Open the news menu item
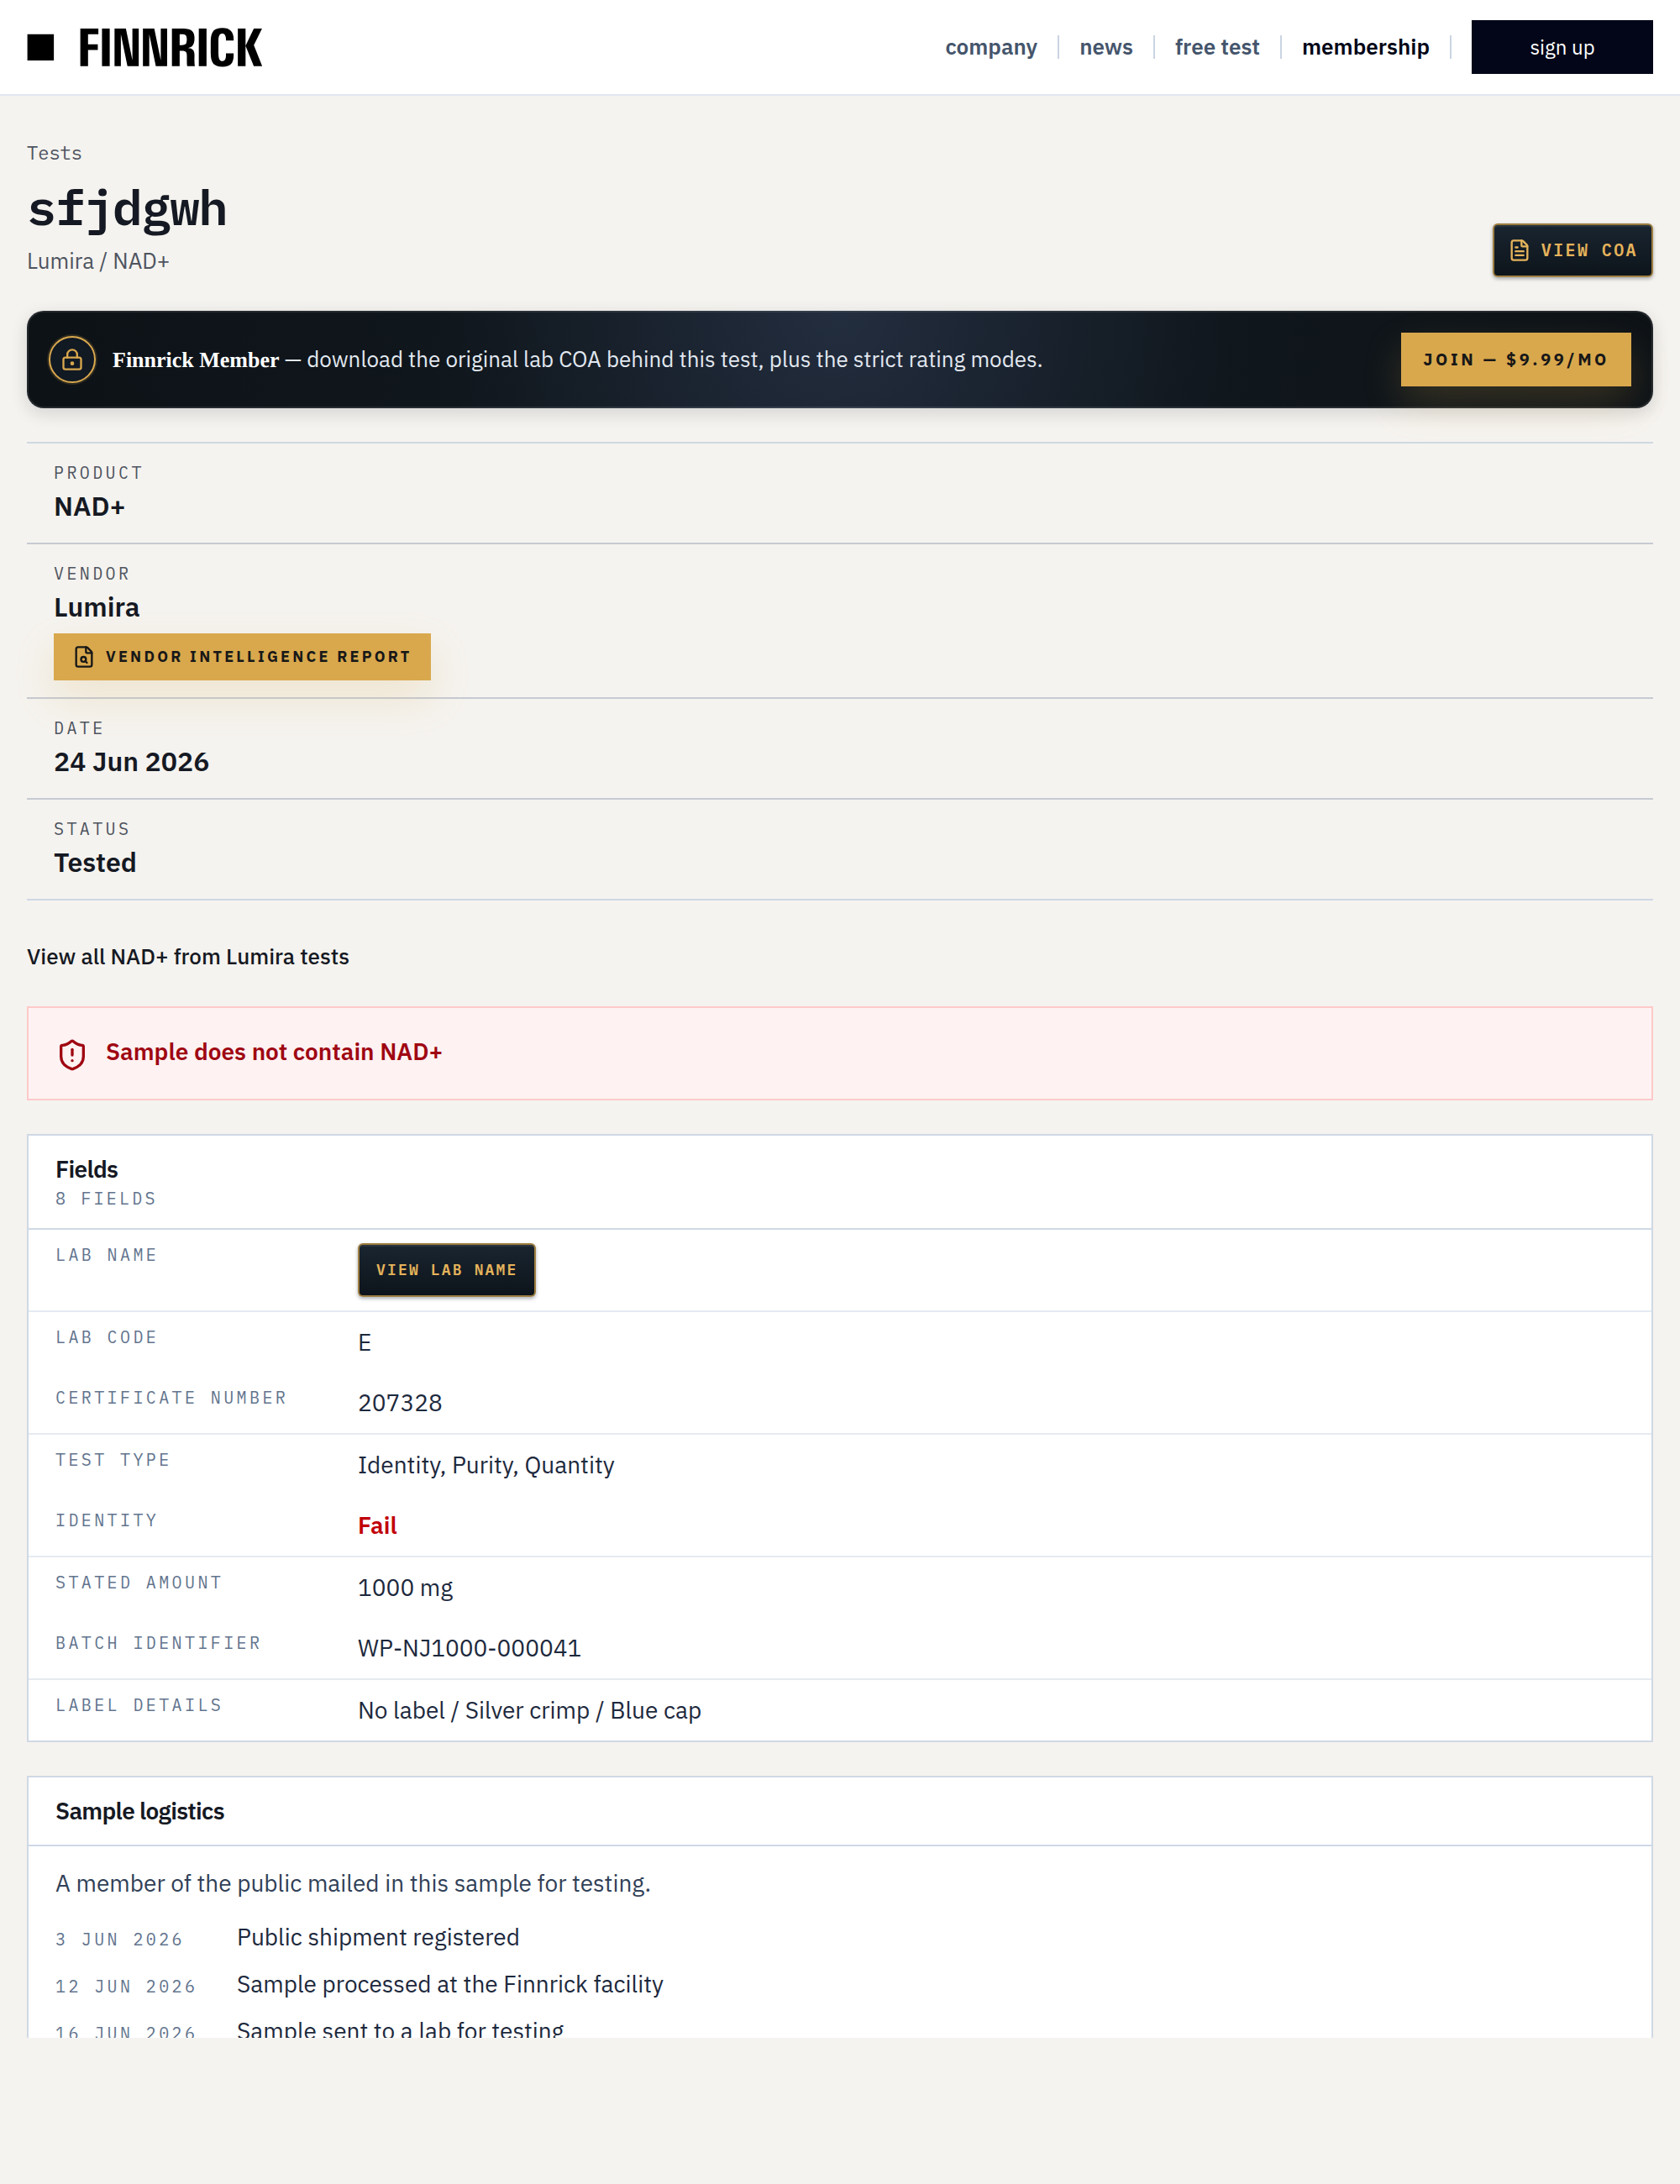Viewport: 1680px width, 2184px height. [x=1106, y=47]
